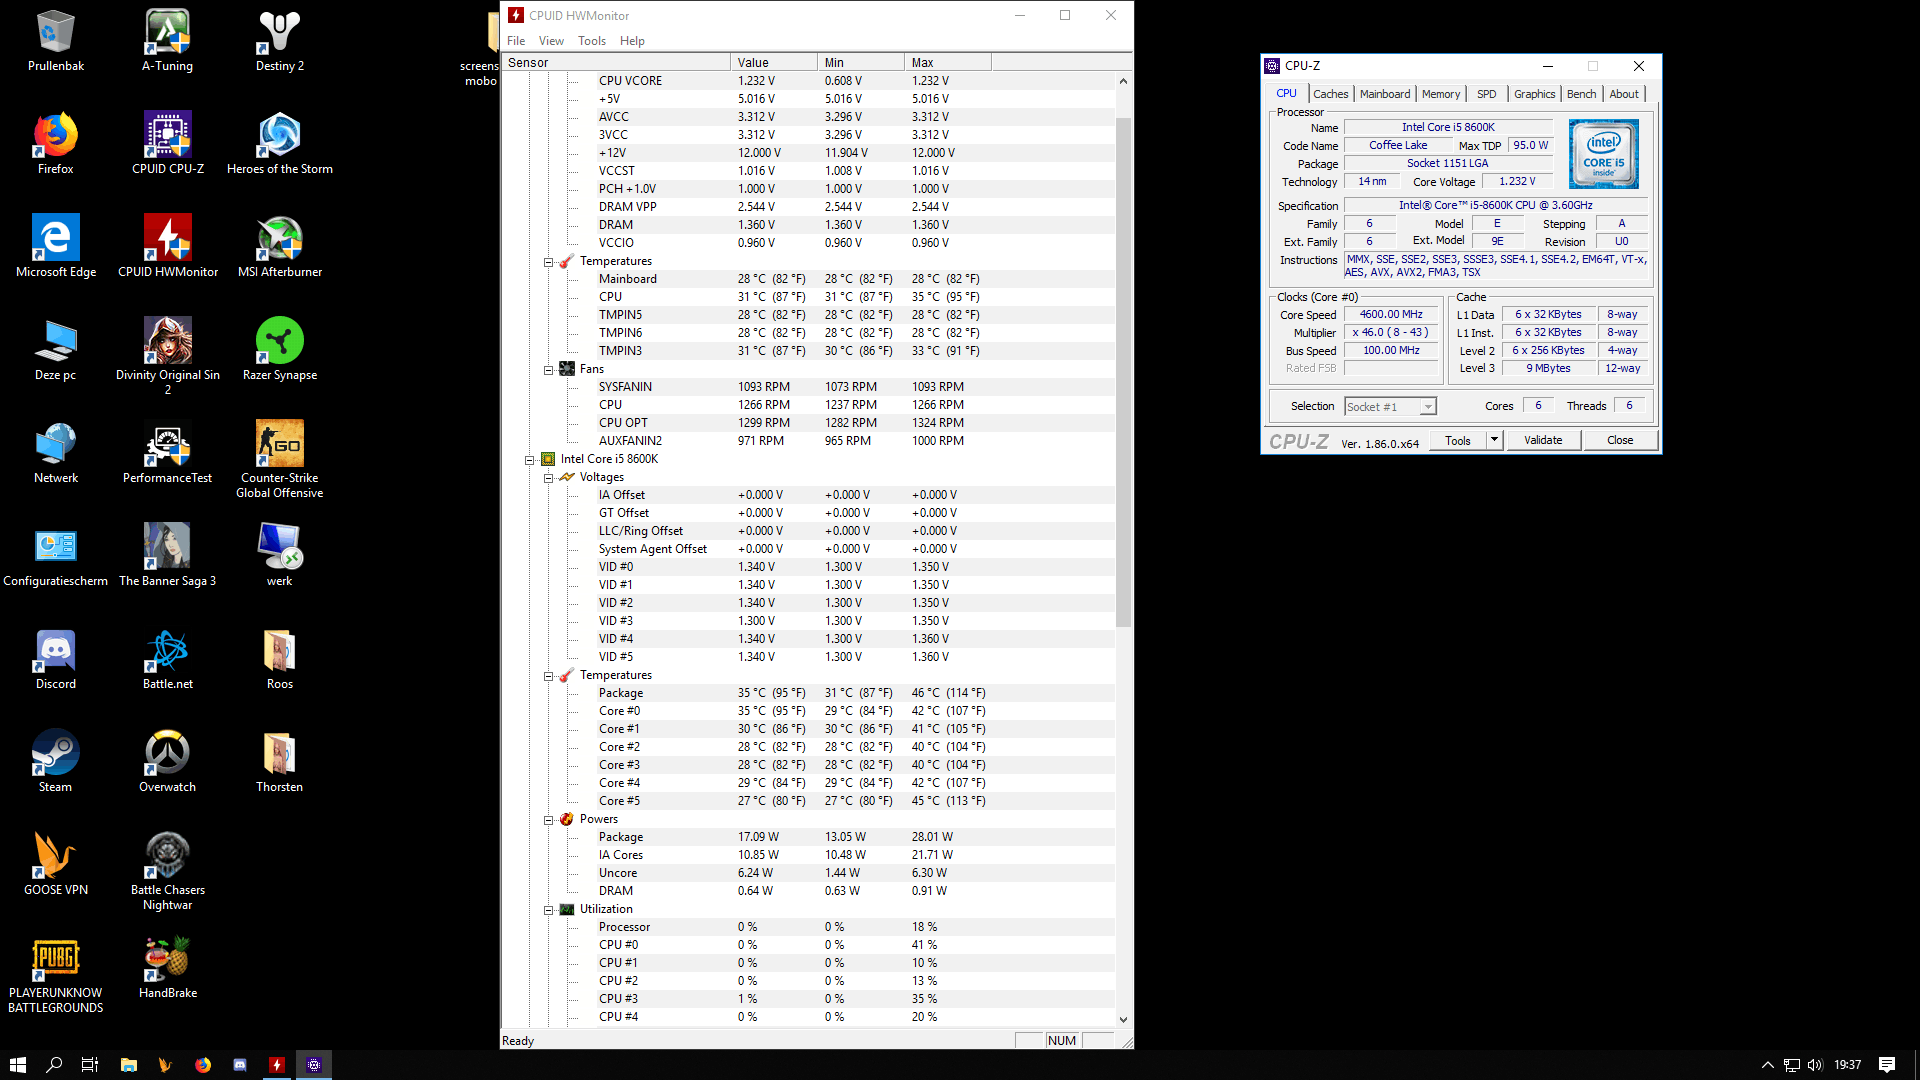1920x1080 pixels.
Task: Open GOOSE VPN desktop shortcut
Action: pyautogui.click(x=56, y=864)
